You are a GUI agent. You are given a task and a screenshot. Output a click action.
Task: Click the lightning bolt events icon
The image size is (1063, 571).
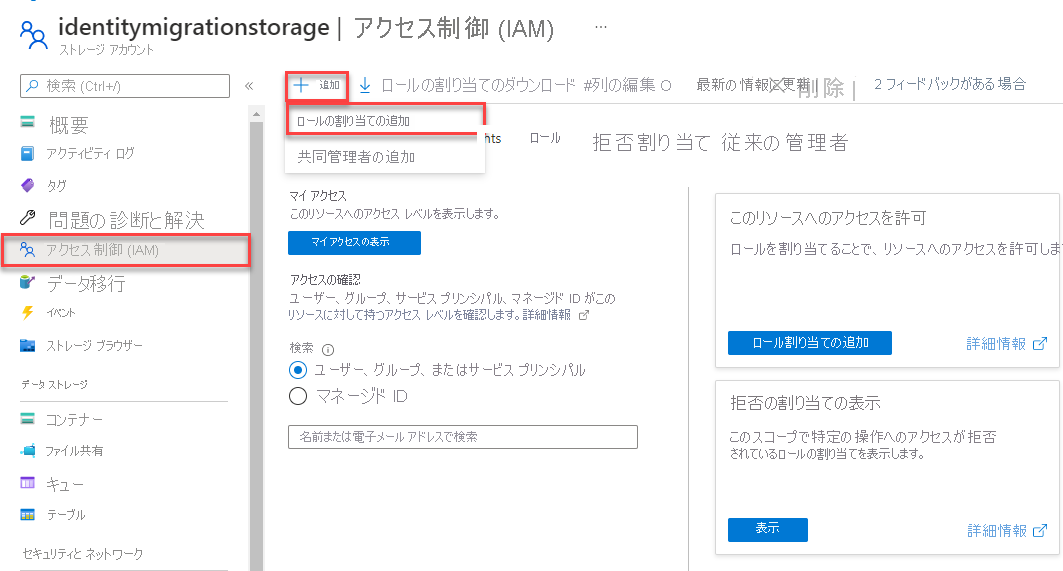27,313
